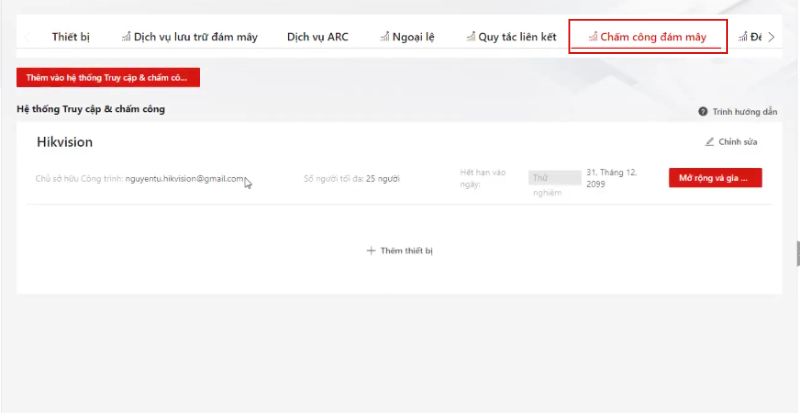Expand tabs with the right chevron arrow
Screen dimensions: 800x420
click(771, 37)
